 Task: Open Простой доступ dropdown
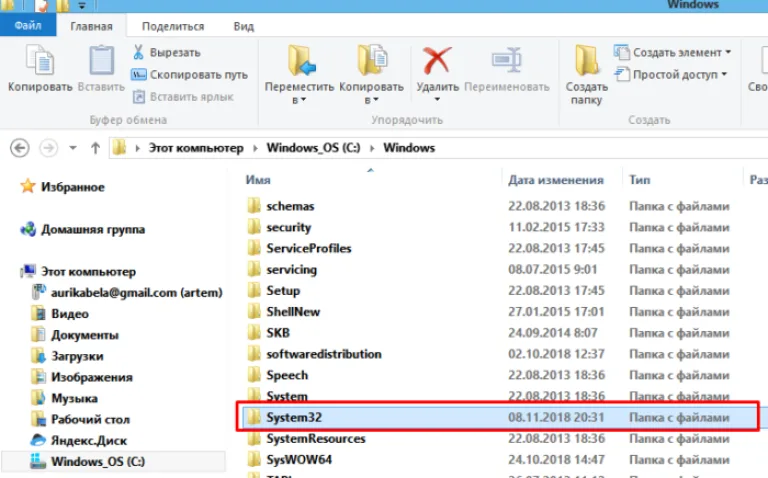tap(671, 74)
